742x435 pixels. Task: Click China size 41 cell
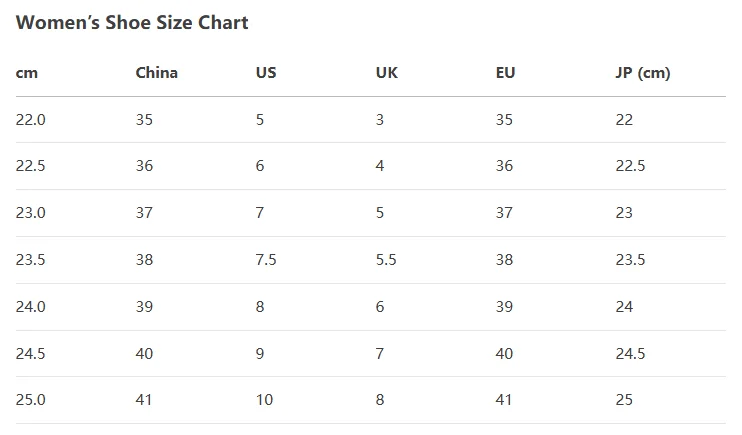(144, 400)
